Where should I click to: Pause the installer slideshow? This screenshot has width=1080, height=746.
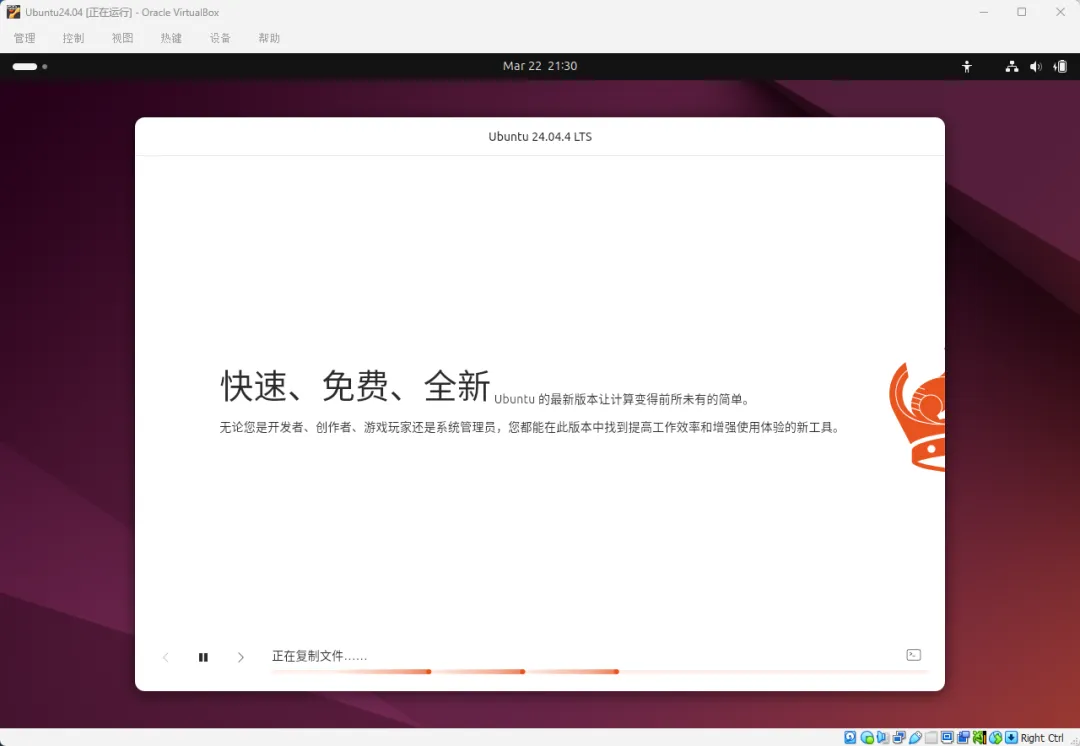tap(203, 657)
